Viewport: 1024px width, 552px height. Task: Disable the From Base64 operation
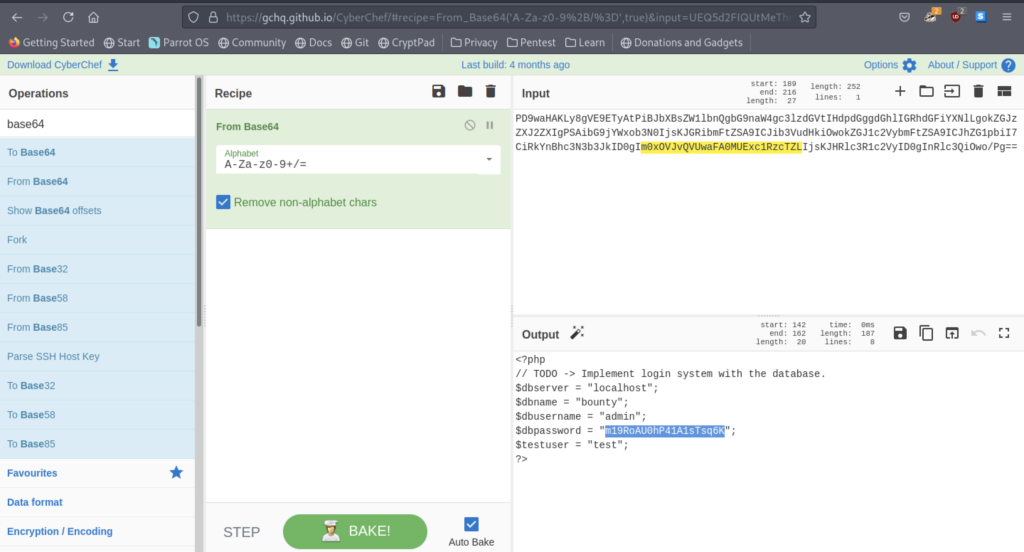click(470, 126)
